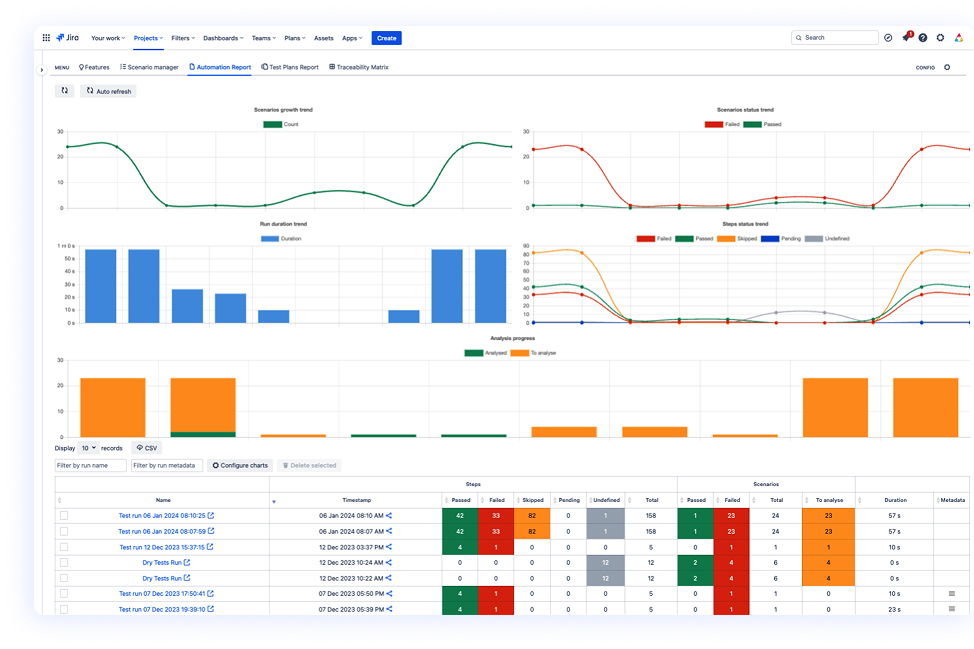This screenshot has height=649, width=974.
Task: Click the refresh icon above the charts
Action: pos(63,90)
